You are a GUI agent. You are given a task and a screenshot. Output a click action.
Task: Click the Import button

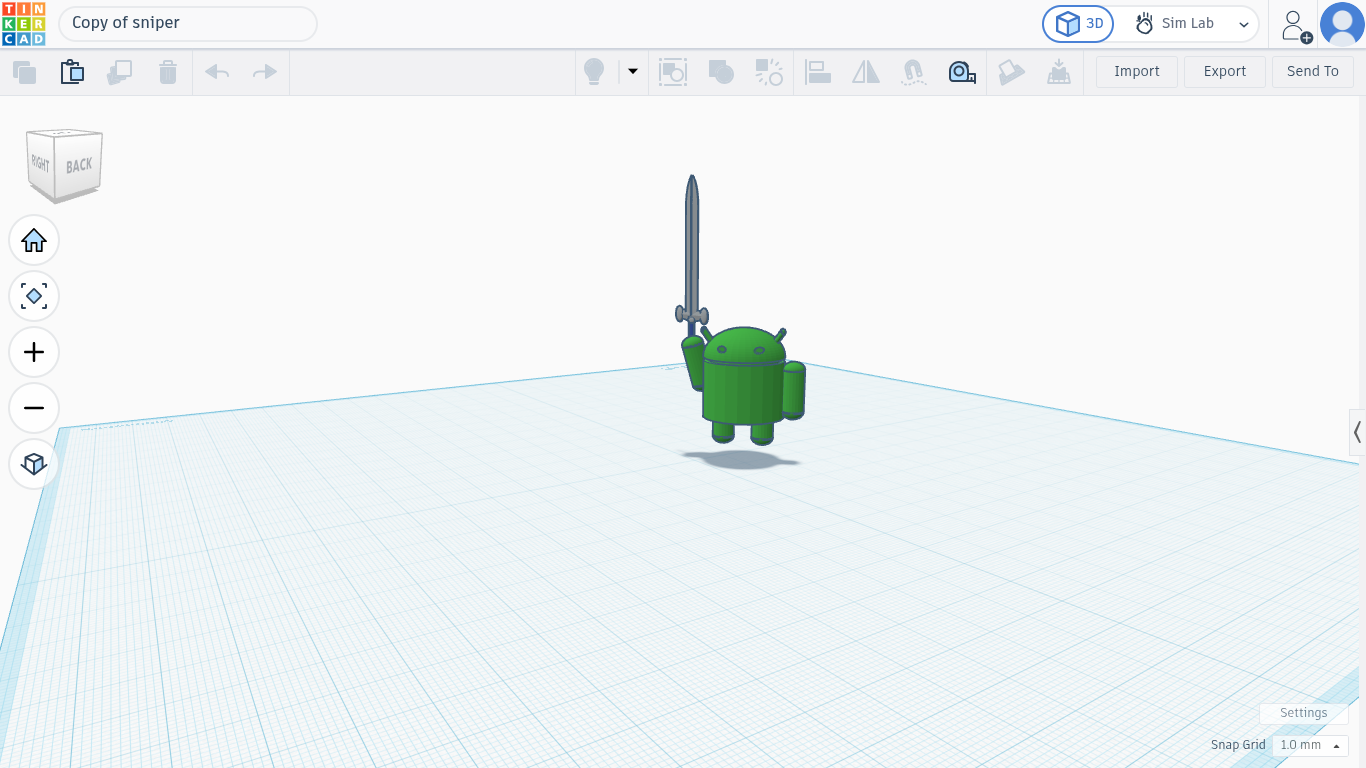(x=1137, y=72)
